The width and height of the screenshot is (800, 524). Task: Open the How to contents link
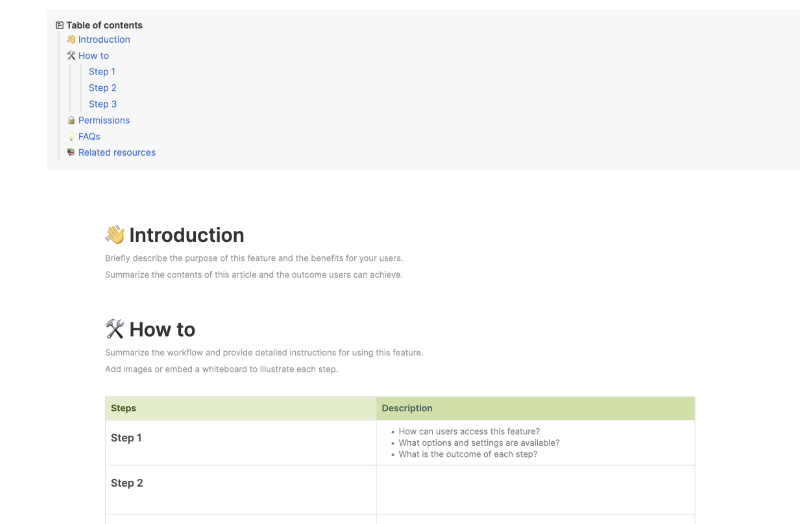click(x=93, y=56)
